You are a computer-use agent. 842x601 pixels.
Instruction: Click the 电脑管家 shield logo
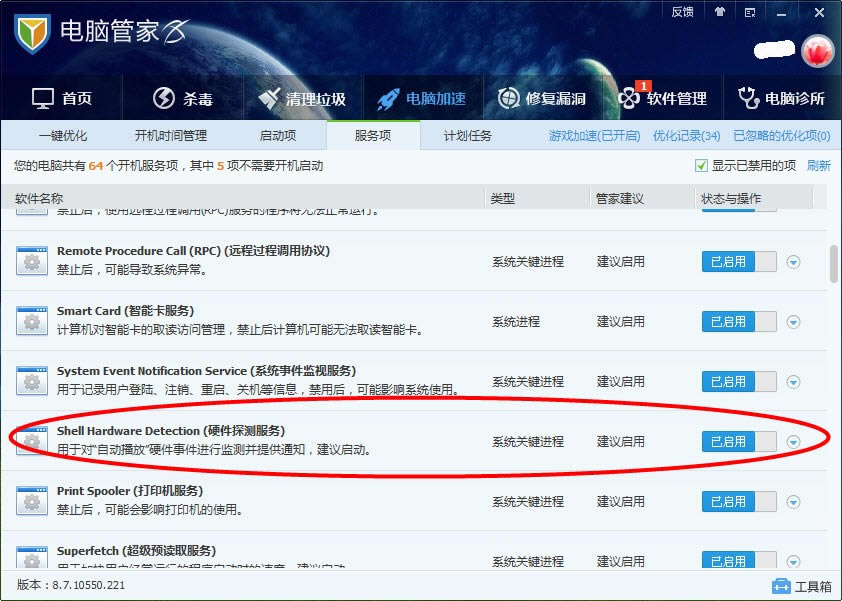32,33
